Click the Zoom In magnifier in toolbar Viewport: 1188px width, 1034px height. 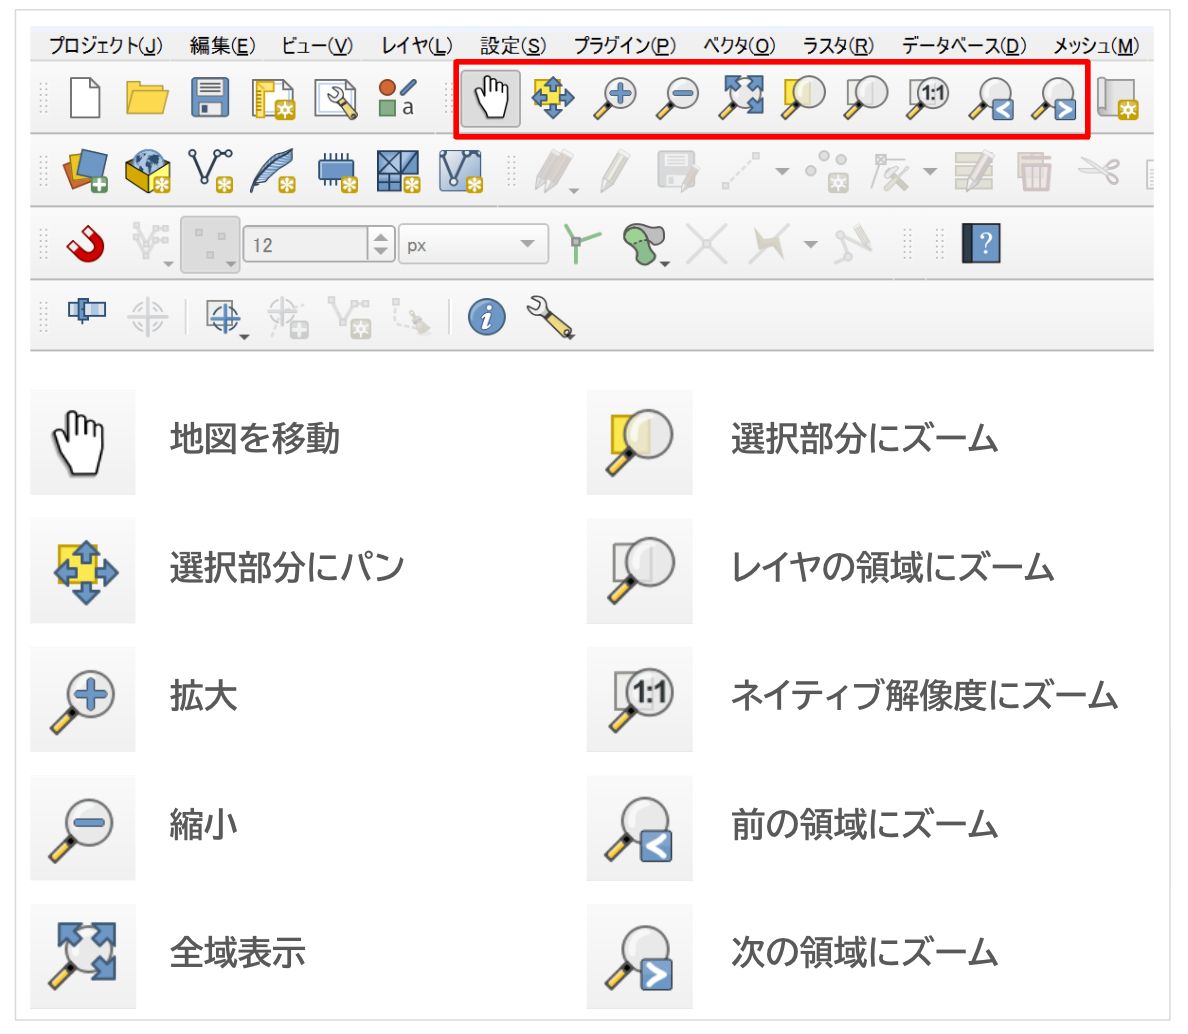[615, 98]
